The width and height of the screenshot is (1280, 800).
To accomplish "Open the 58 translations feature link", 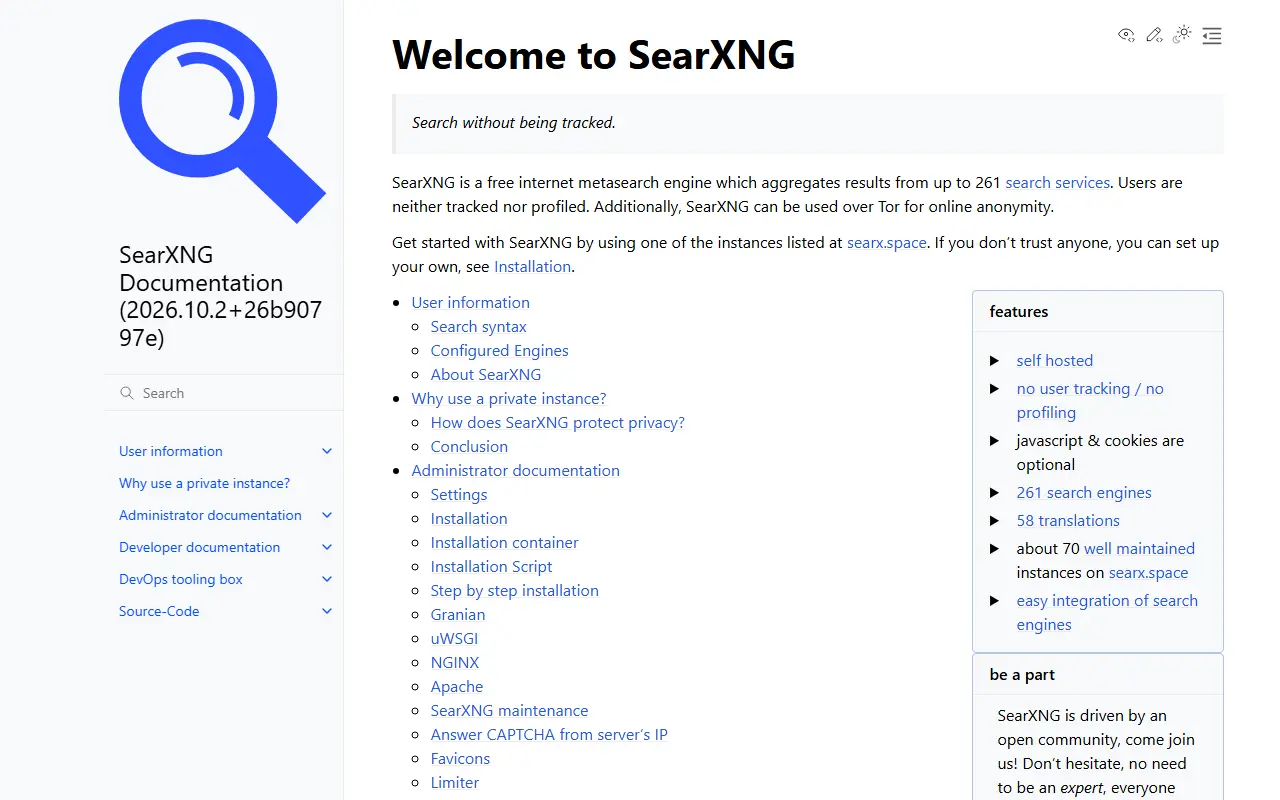I will point(1068,521).
